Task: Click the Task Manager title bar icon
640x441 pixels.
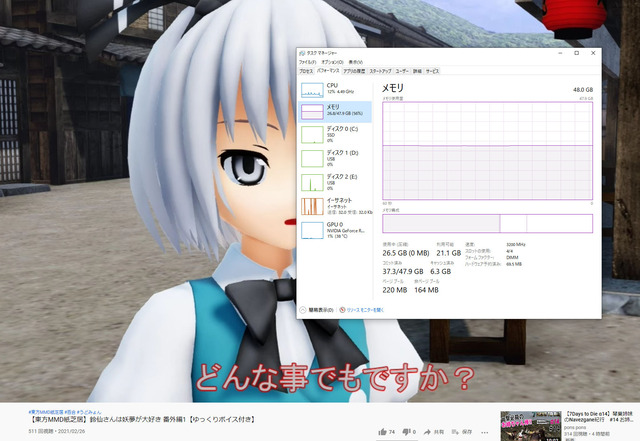Action: coord(302,53)
